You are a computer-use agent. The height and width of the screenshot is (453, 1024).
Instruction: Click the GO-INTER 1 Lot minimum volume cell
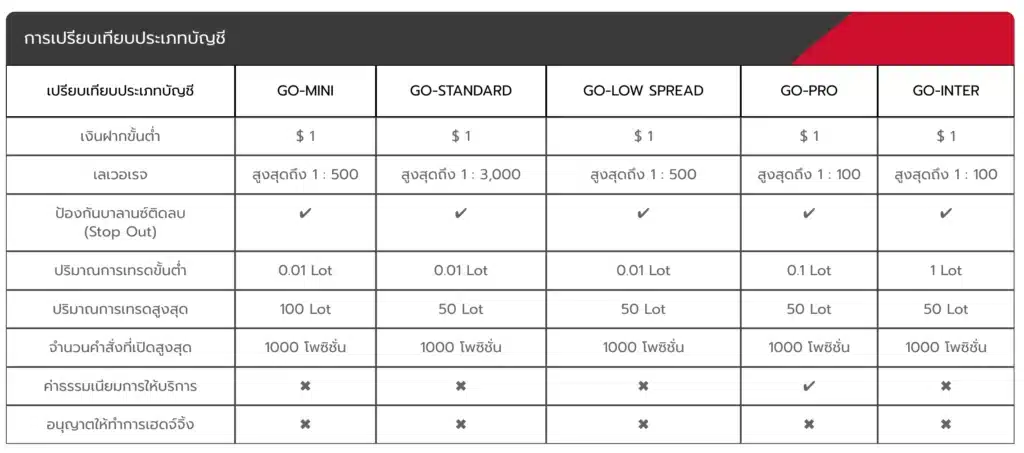coord(946,270)
